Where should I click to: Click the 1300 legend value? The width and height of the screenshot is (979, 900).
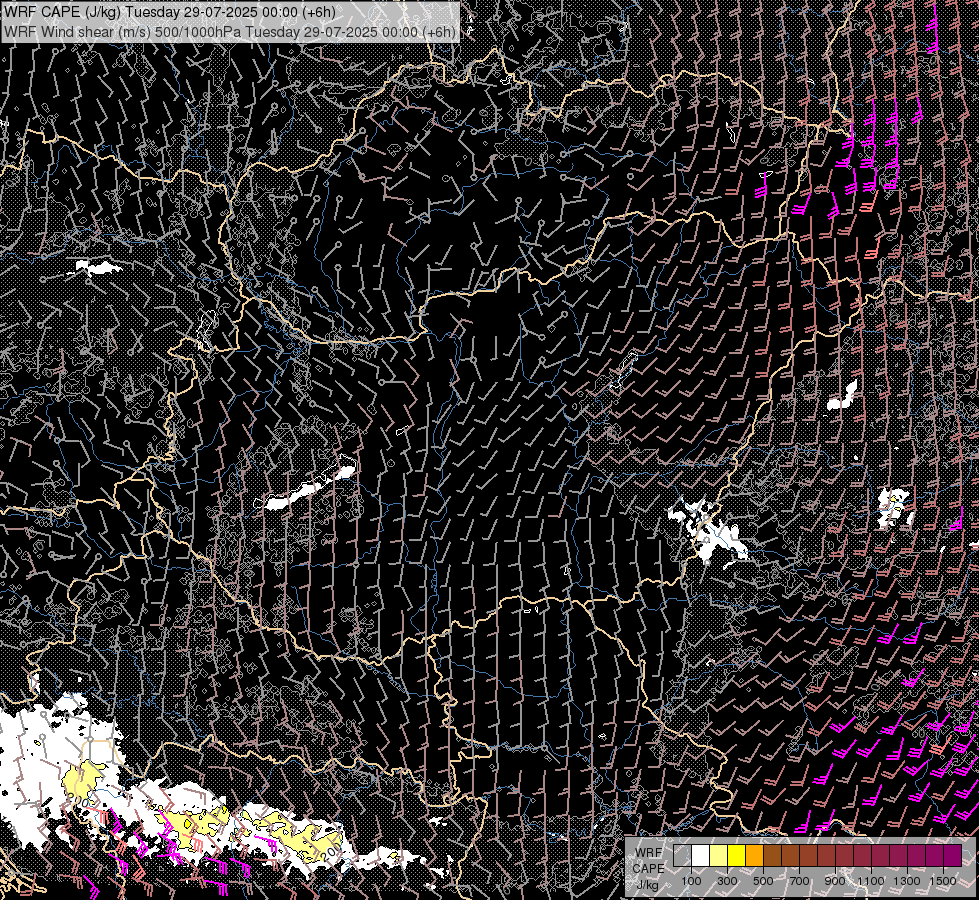coord(907,881)
